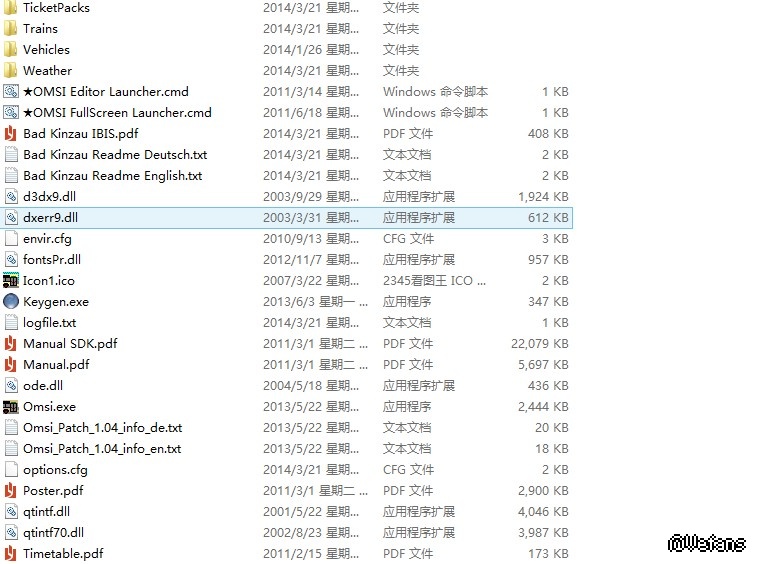This screenshot has width=757, height=564.
Task: Select file name "Omsi.exe"
Action: [49, 407]
